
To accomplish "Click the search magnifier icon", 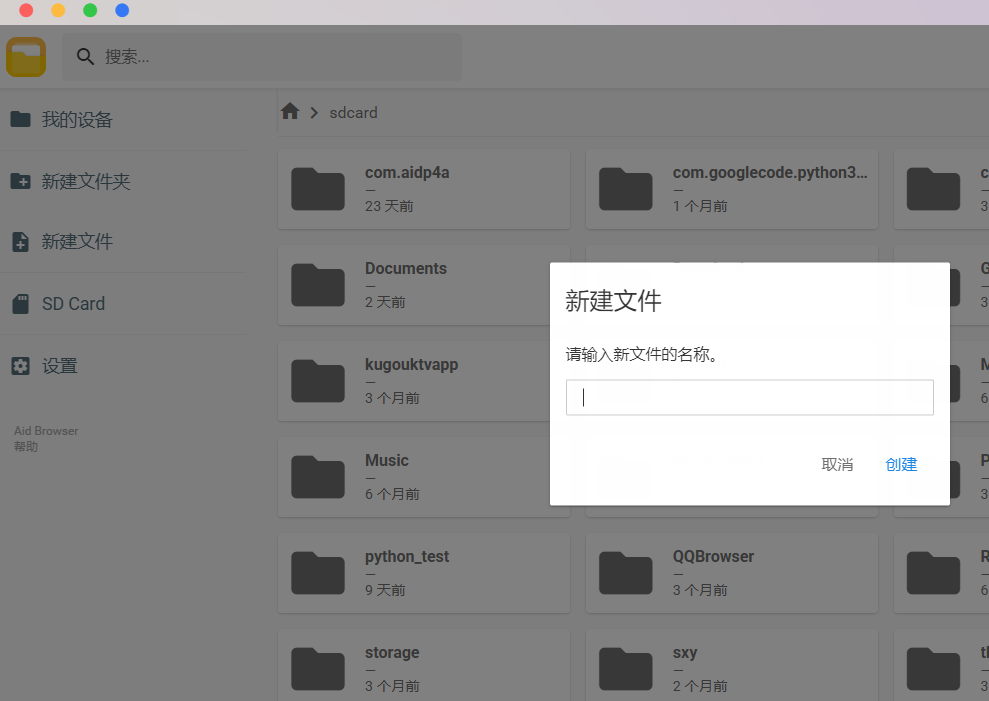I will tap(85, 57).
